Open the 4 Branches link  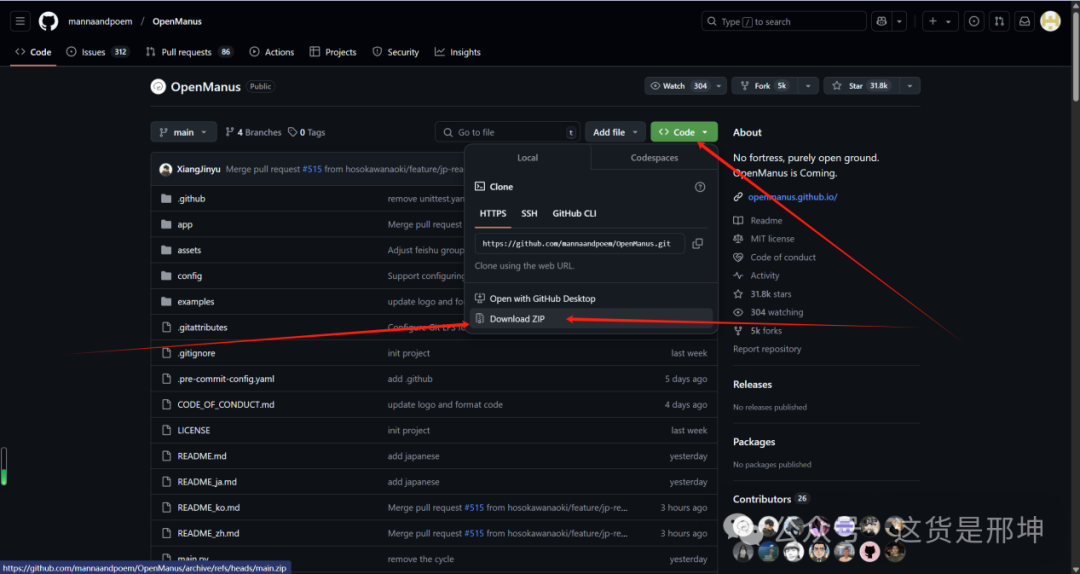[x=253, y=132]
